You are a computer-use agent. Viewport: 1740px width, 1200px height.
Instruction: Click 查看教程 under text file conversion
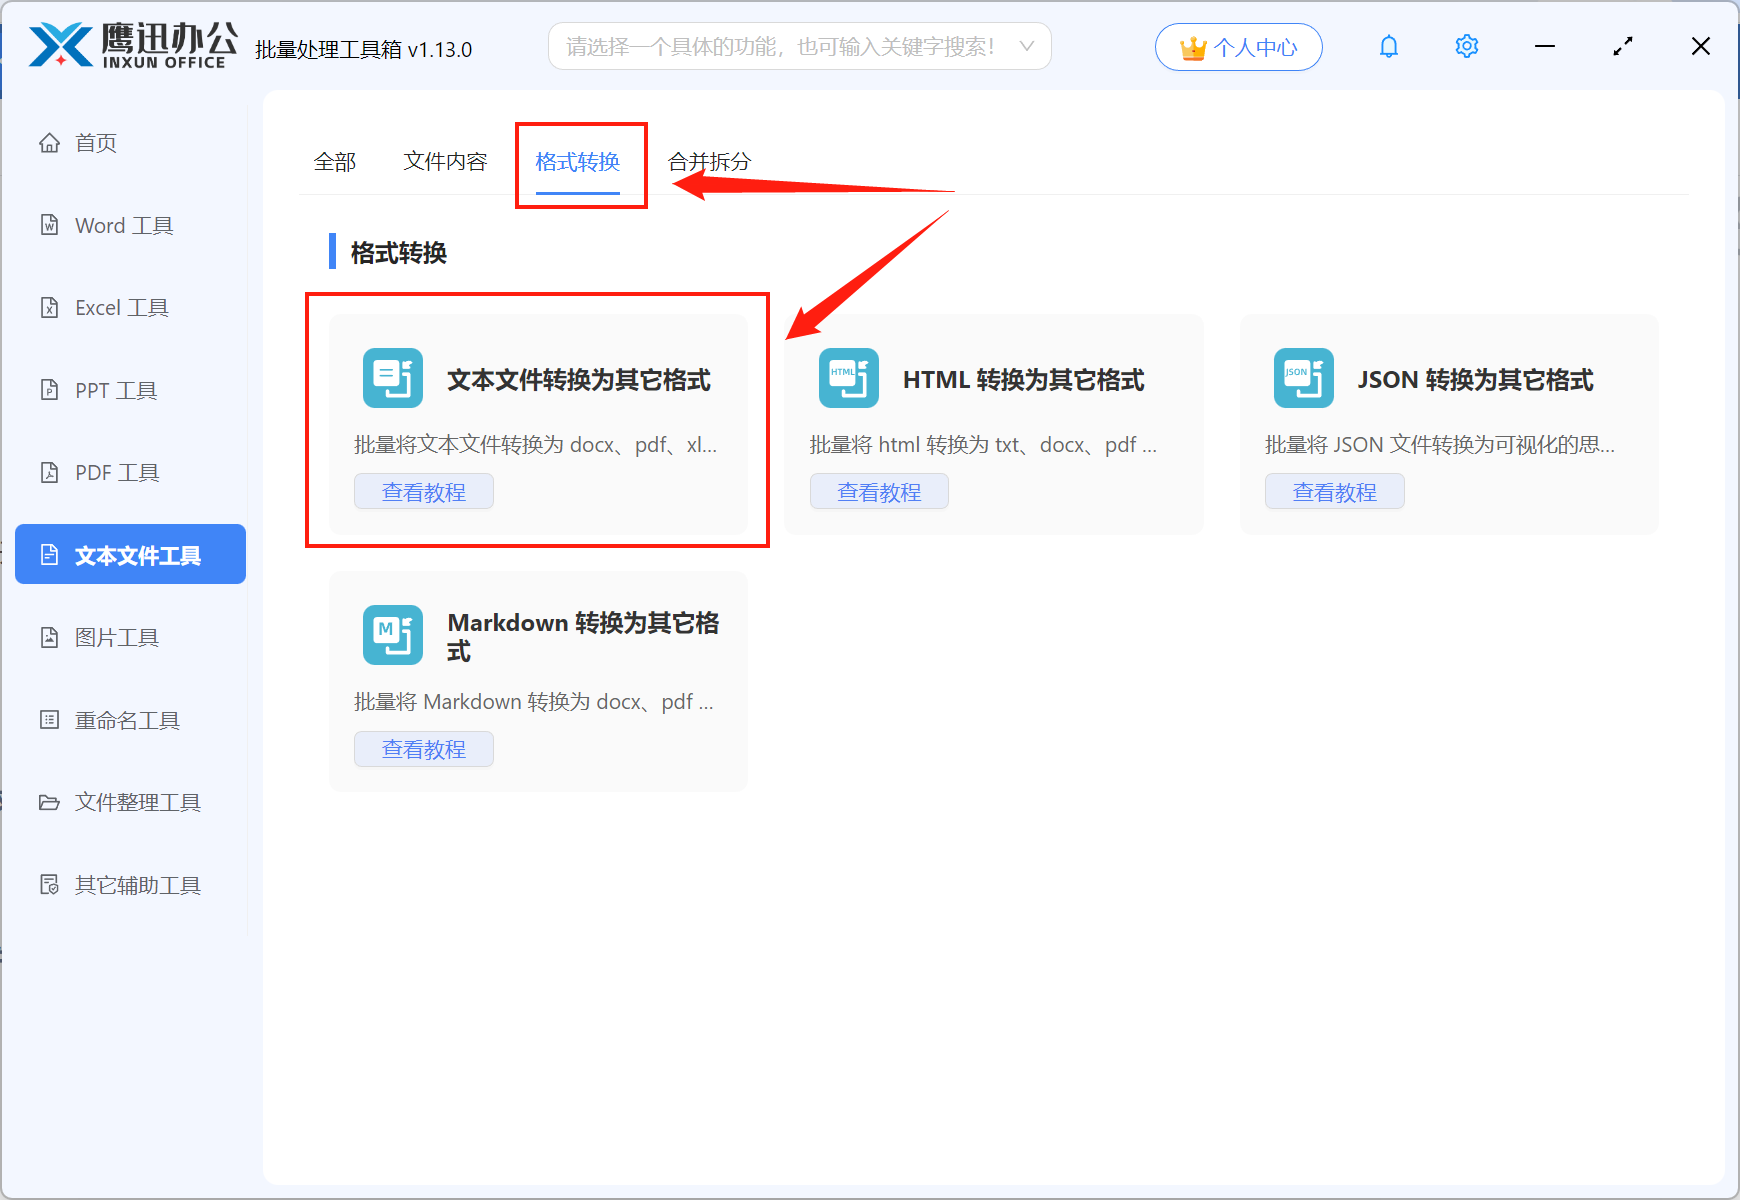pyautogui.click(x=423, y=492)
